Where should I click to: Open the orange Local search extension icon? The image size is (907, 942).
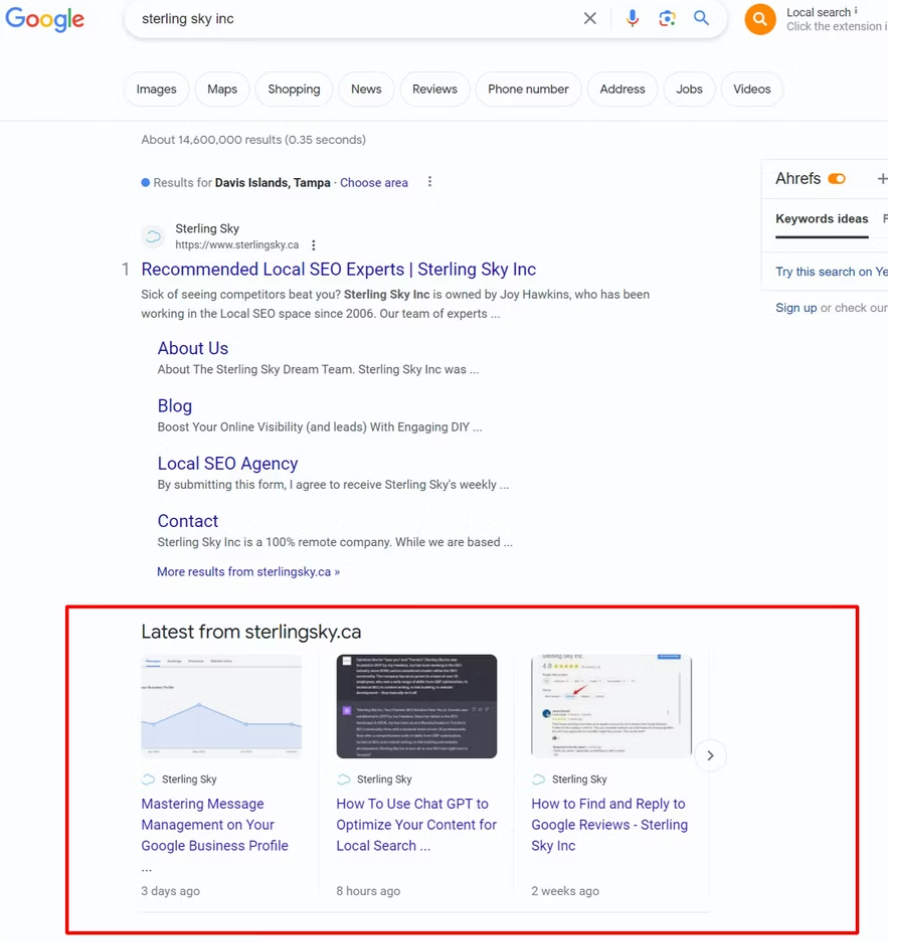click(760, 19)
